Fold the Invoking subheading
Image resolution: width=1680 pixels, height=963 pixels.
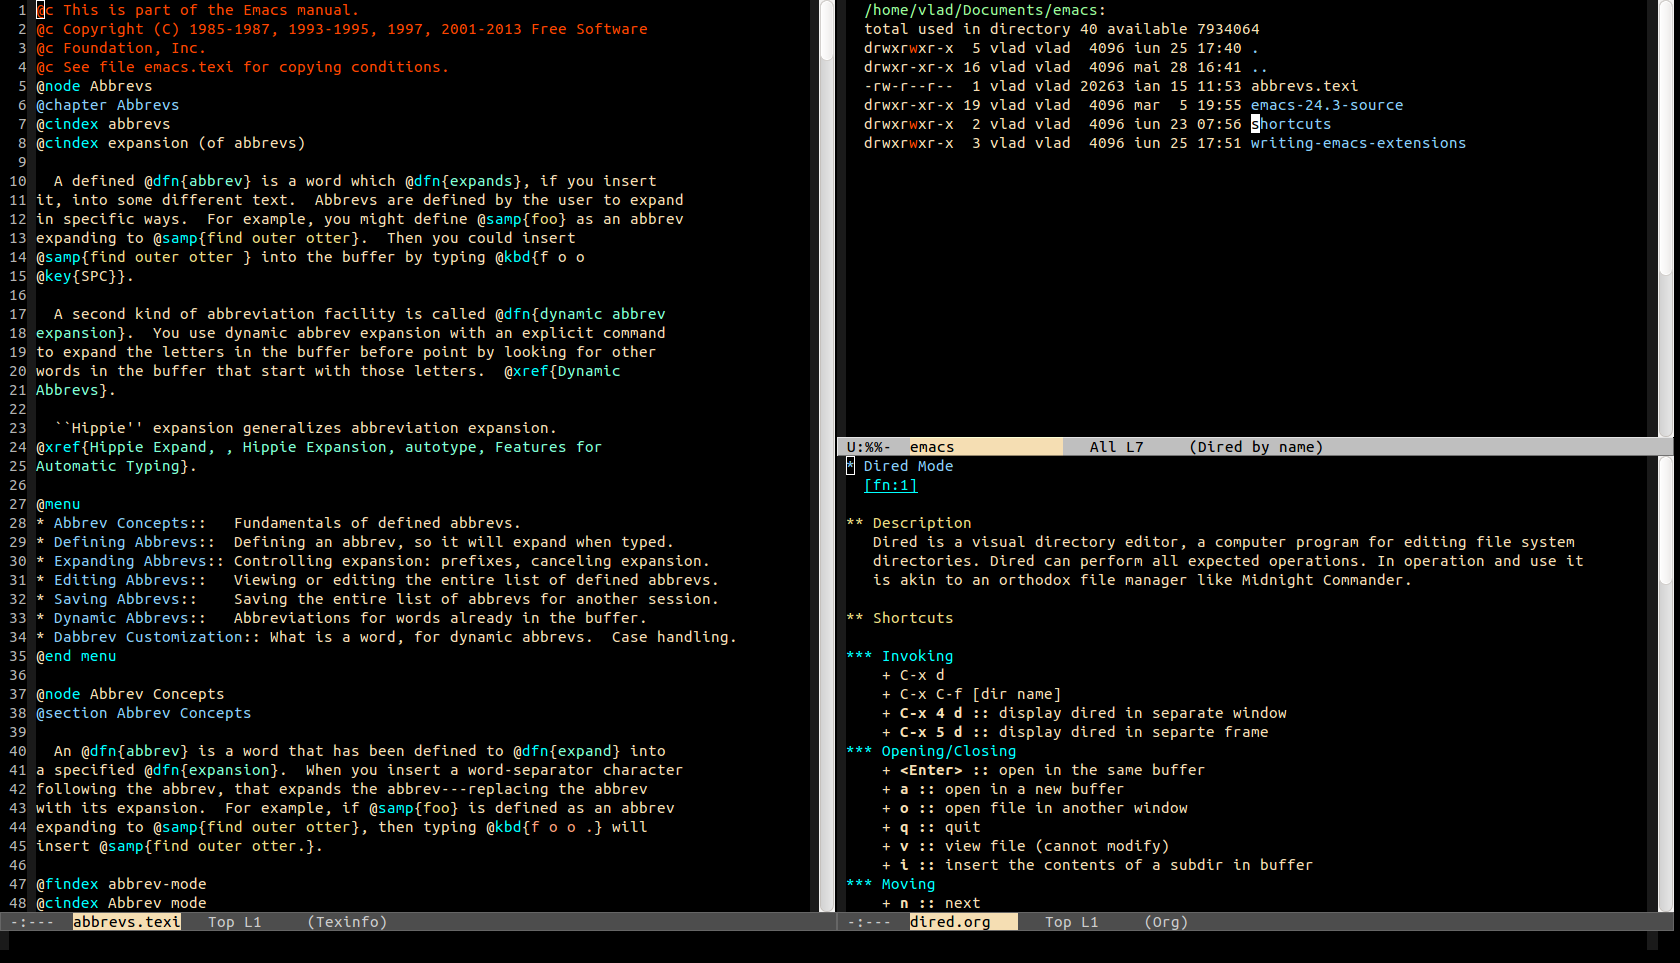900,656
